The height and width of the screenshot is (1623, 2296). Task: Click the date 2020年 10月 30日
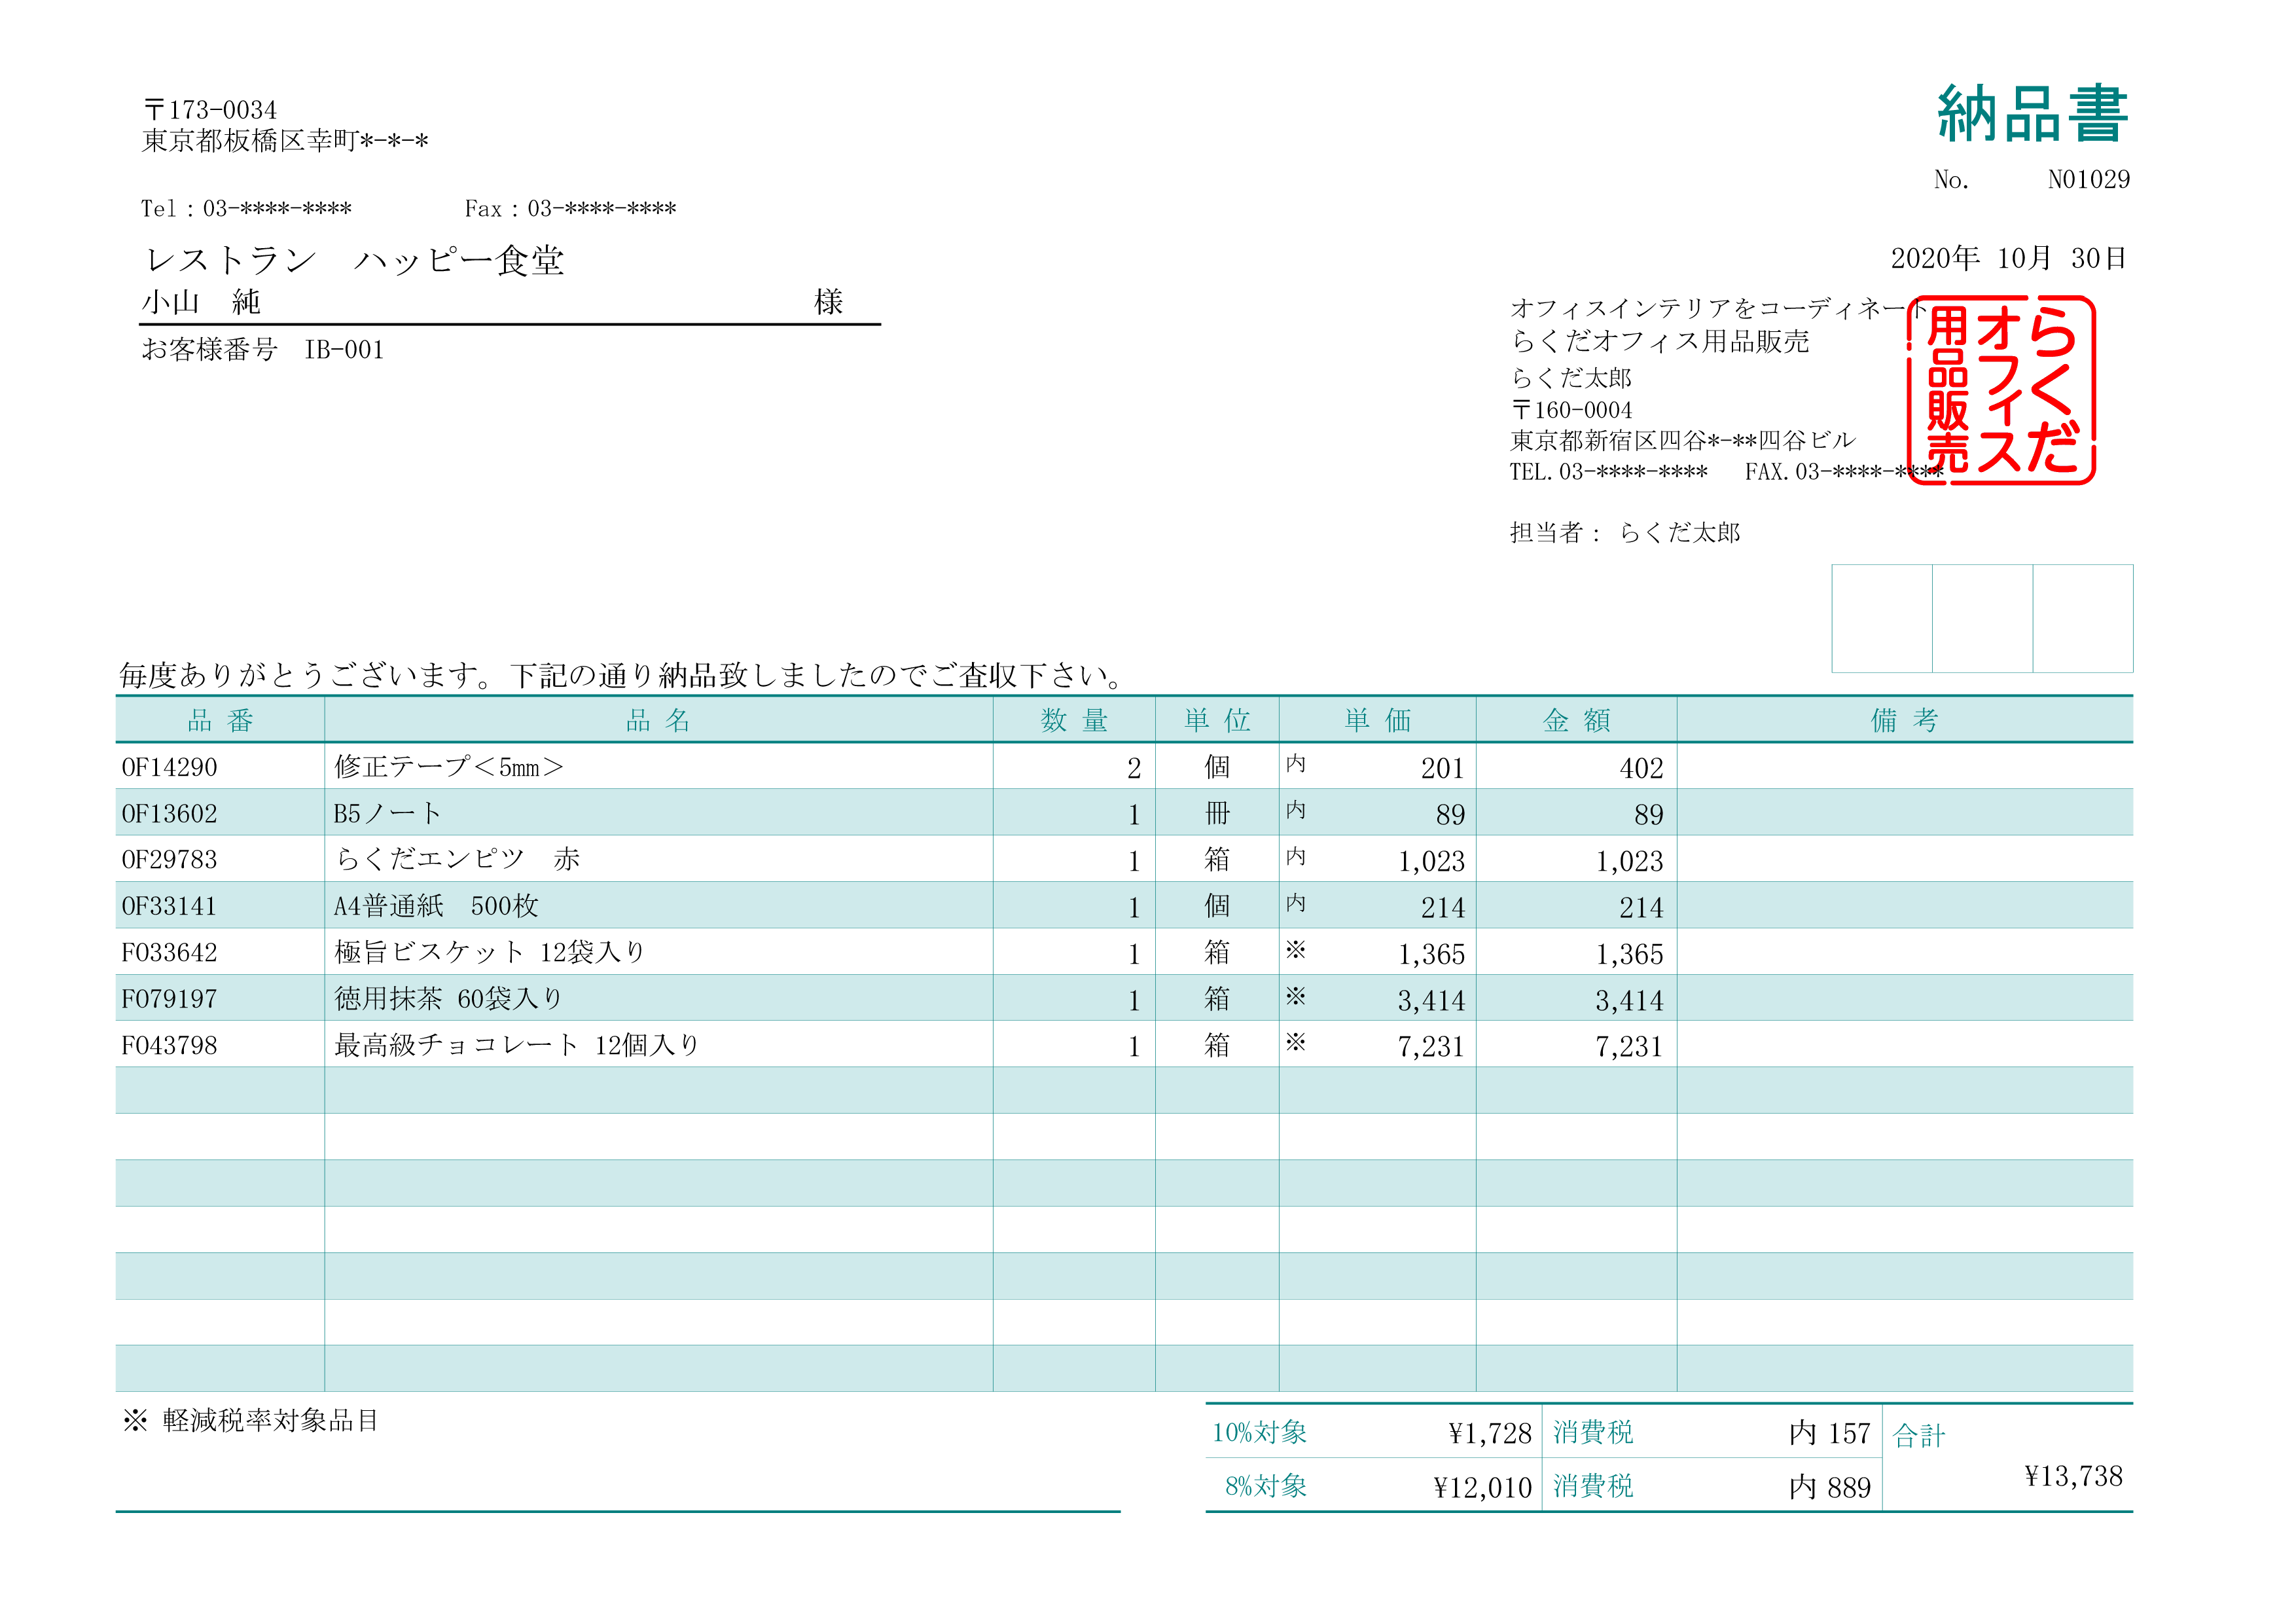(x=2008, y=259)
